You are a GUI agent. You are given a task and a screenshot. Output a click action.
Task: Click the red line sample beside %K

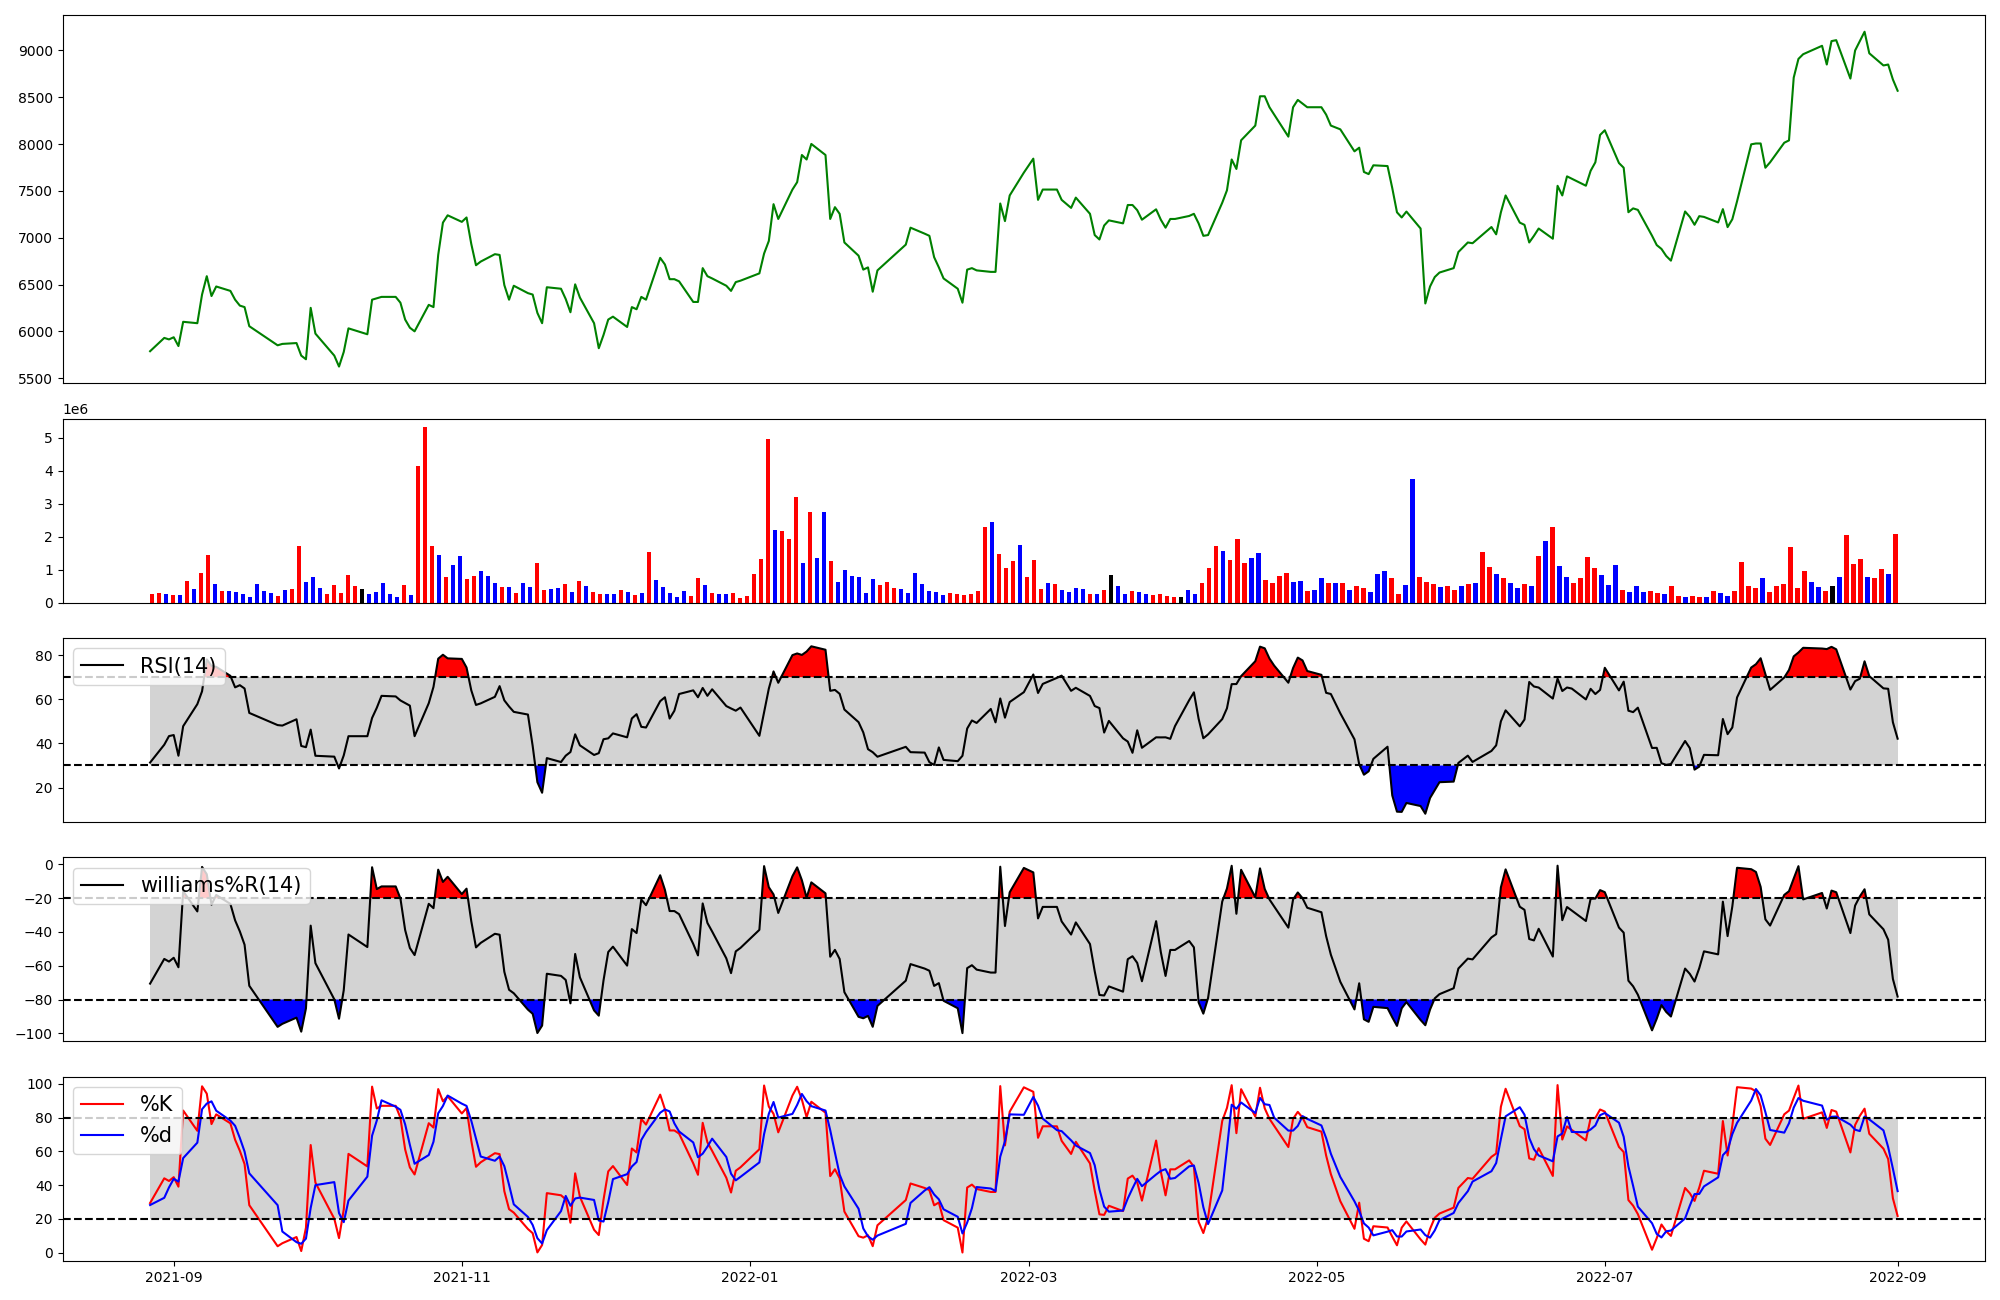(102, 1104)
